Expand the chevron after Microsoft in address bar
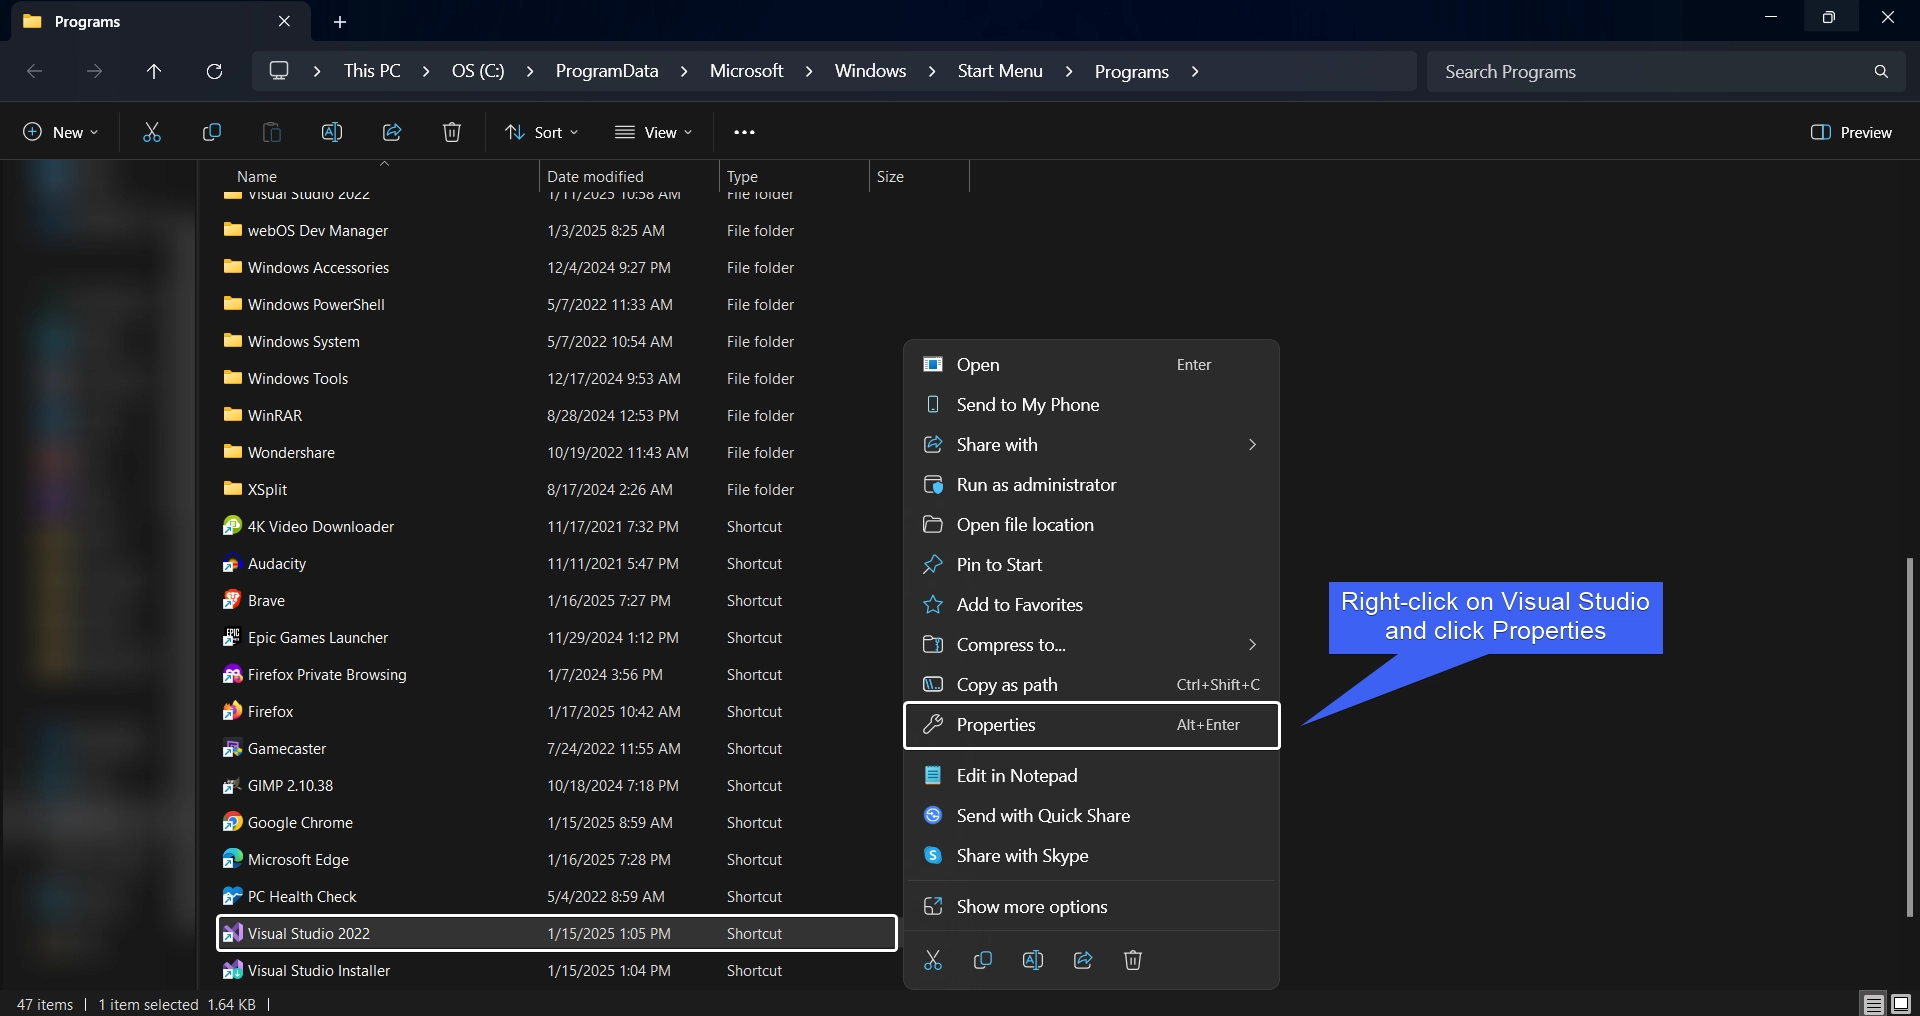 (809, 71)
